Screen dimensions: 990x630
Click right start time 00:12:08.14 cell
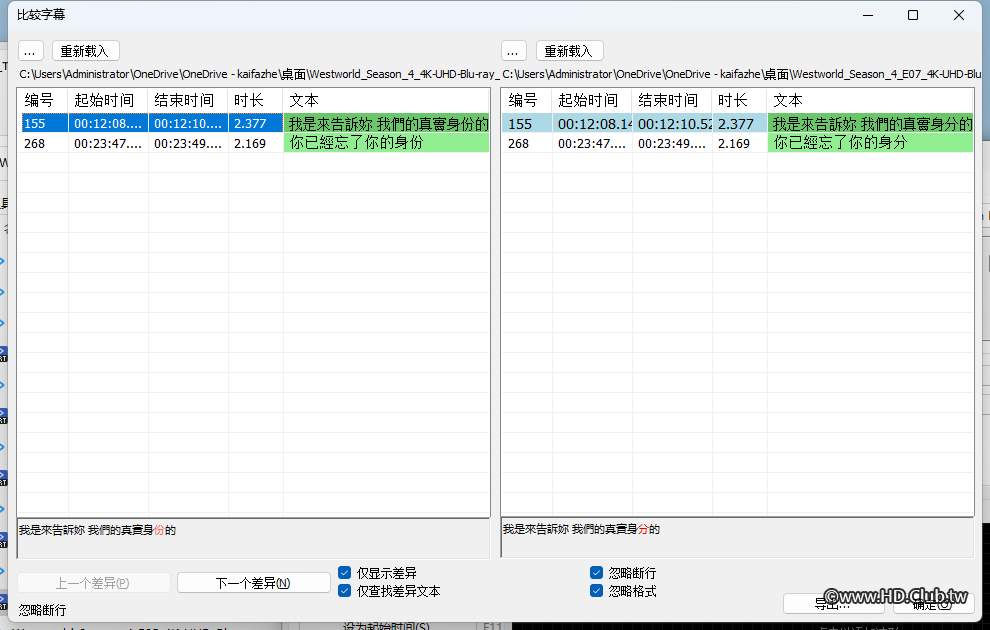pyautogui.click(x=592, y=124)
